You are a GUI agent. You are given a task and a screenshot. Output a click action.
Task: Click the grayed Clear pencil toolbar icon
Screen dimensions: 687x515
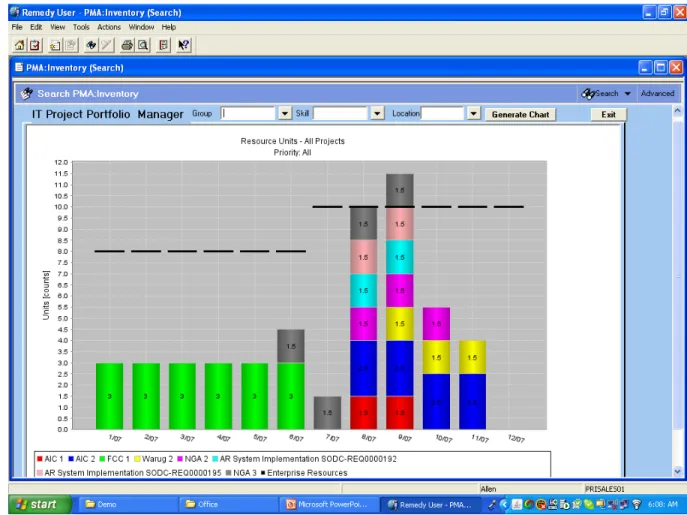click(x=106, y=45)
